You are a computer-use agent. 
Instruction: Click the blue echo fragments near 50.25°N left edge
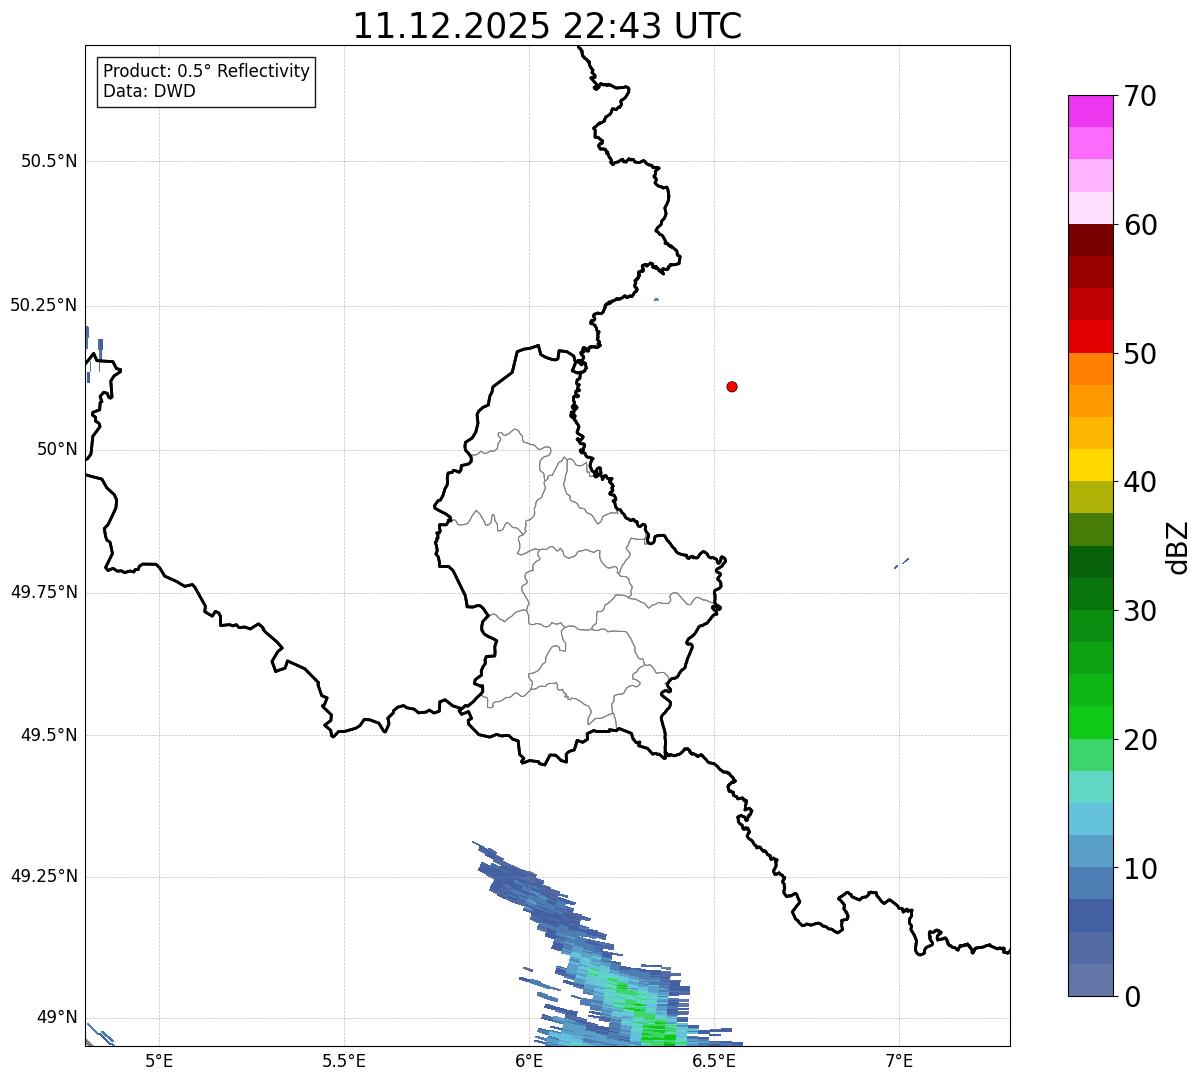click(94, 353)
